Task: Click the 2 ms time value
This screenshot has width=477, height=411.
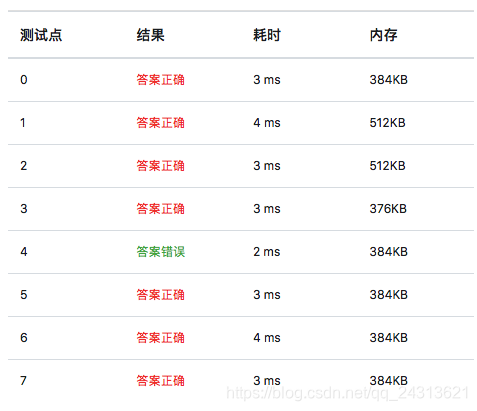Action: [267, 252]
